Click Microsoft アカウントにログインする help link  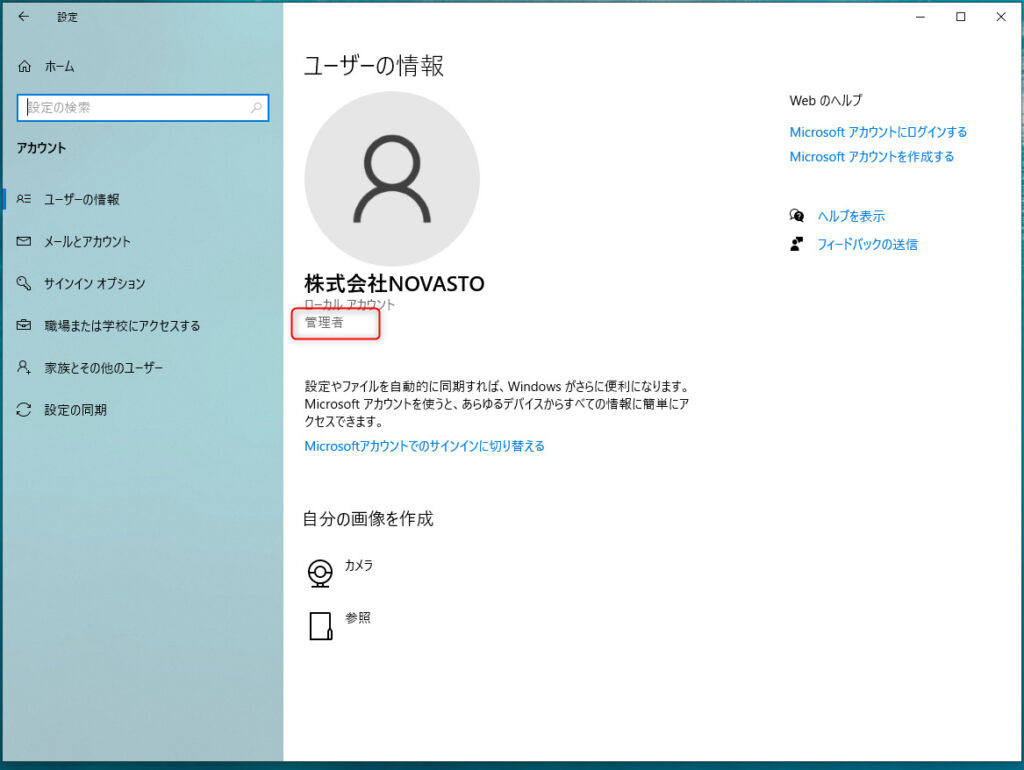click(x=878, y=132)
